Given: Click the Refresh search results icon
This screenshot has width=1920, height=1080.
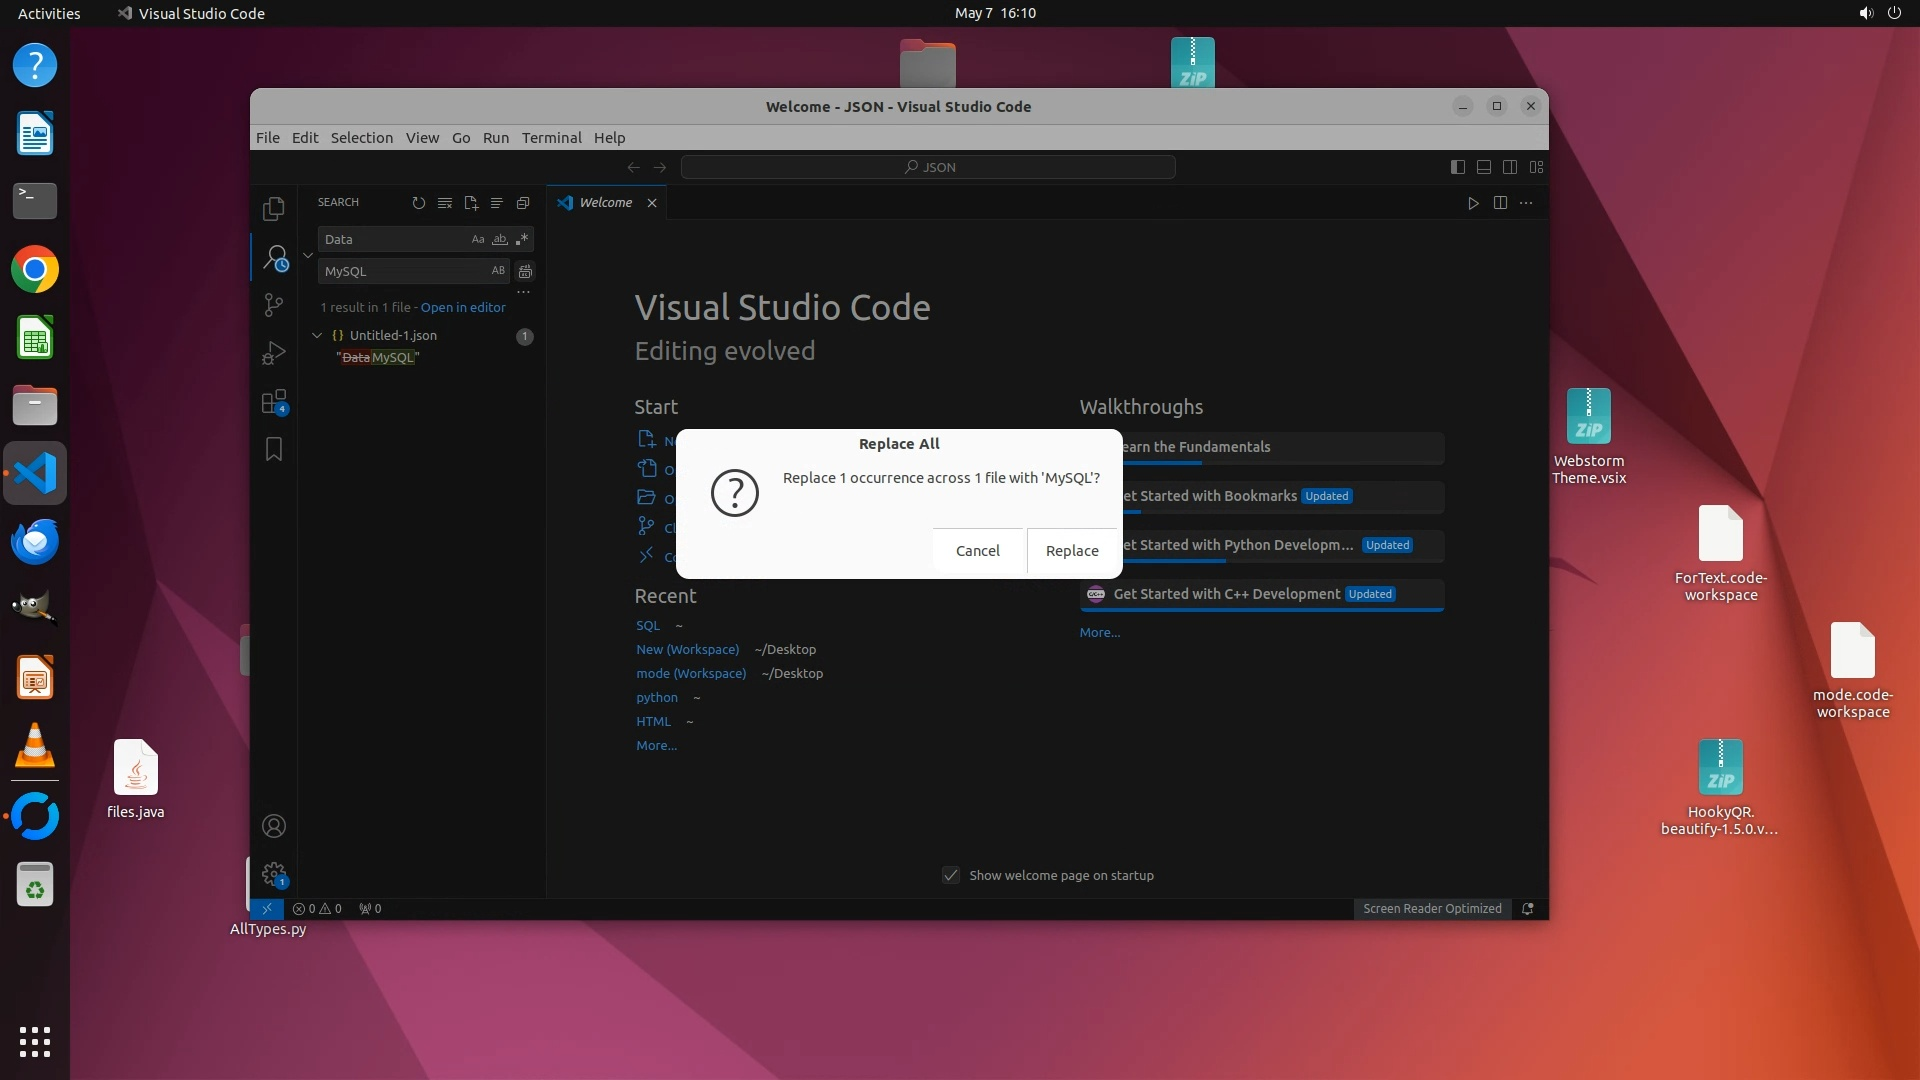Looking at the screenshot, I should tap(418, 203).
